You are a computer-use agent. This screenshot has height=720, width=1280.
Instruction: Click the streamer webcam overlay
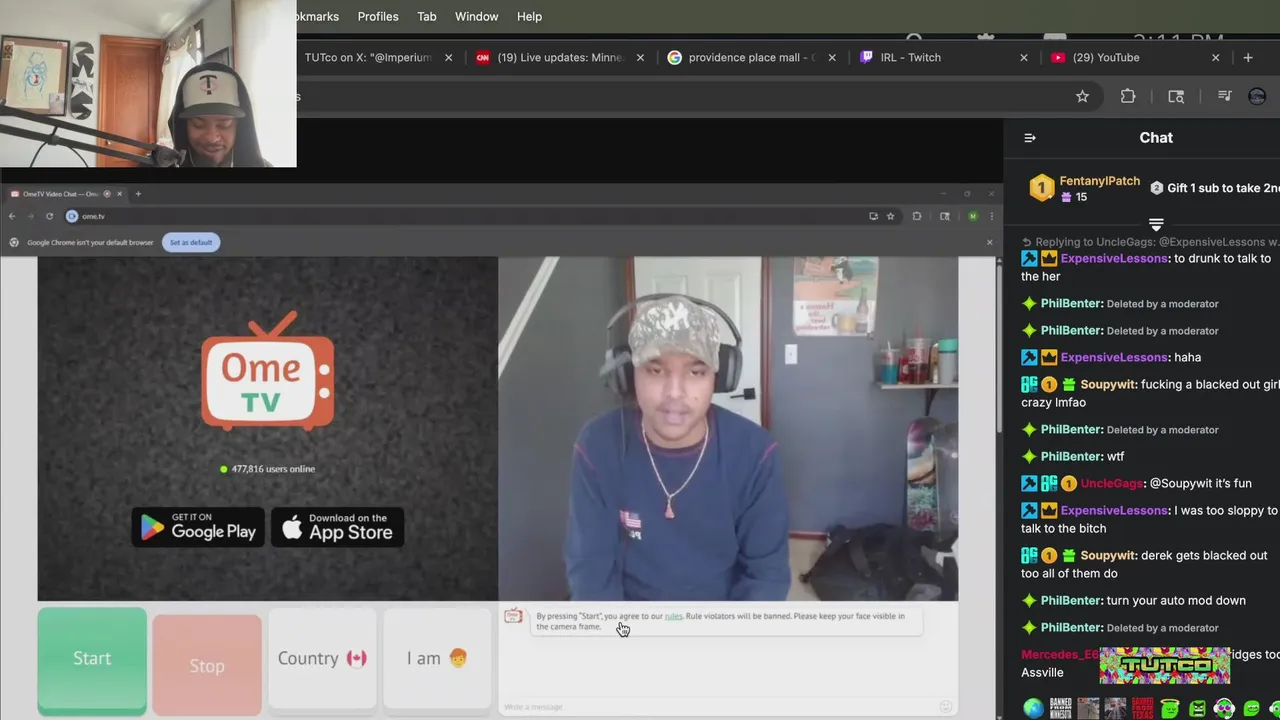[x=148, y=84]
